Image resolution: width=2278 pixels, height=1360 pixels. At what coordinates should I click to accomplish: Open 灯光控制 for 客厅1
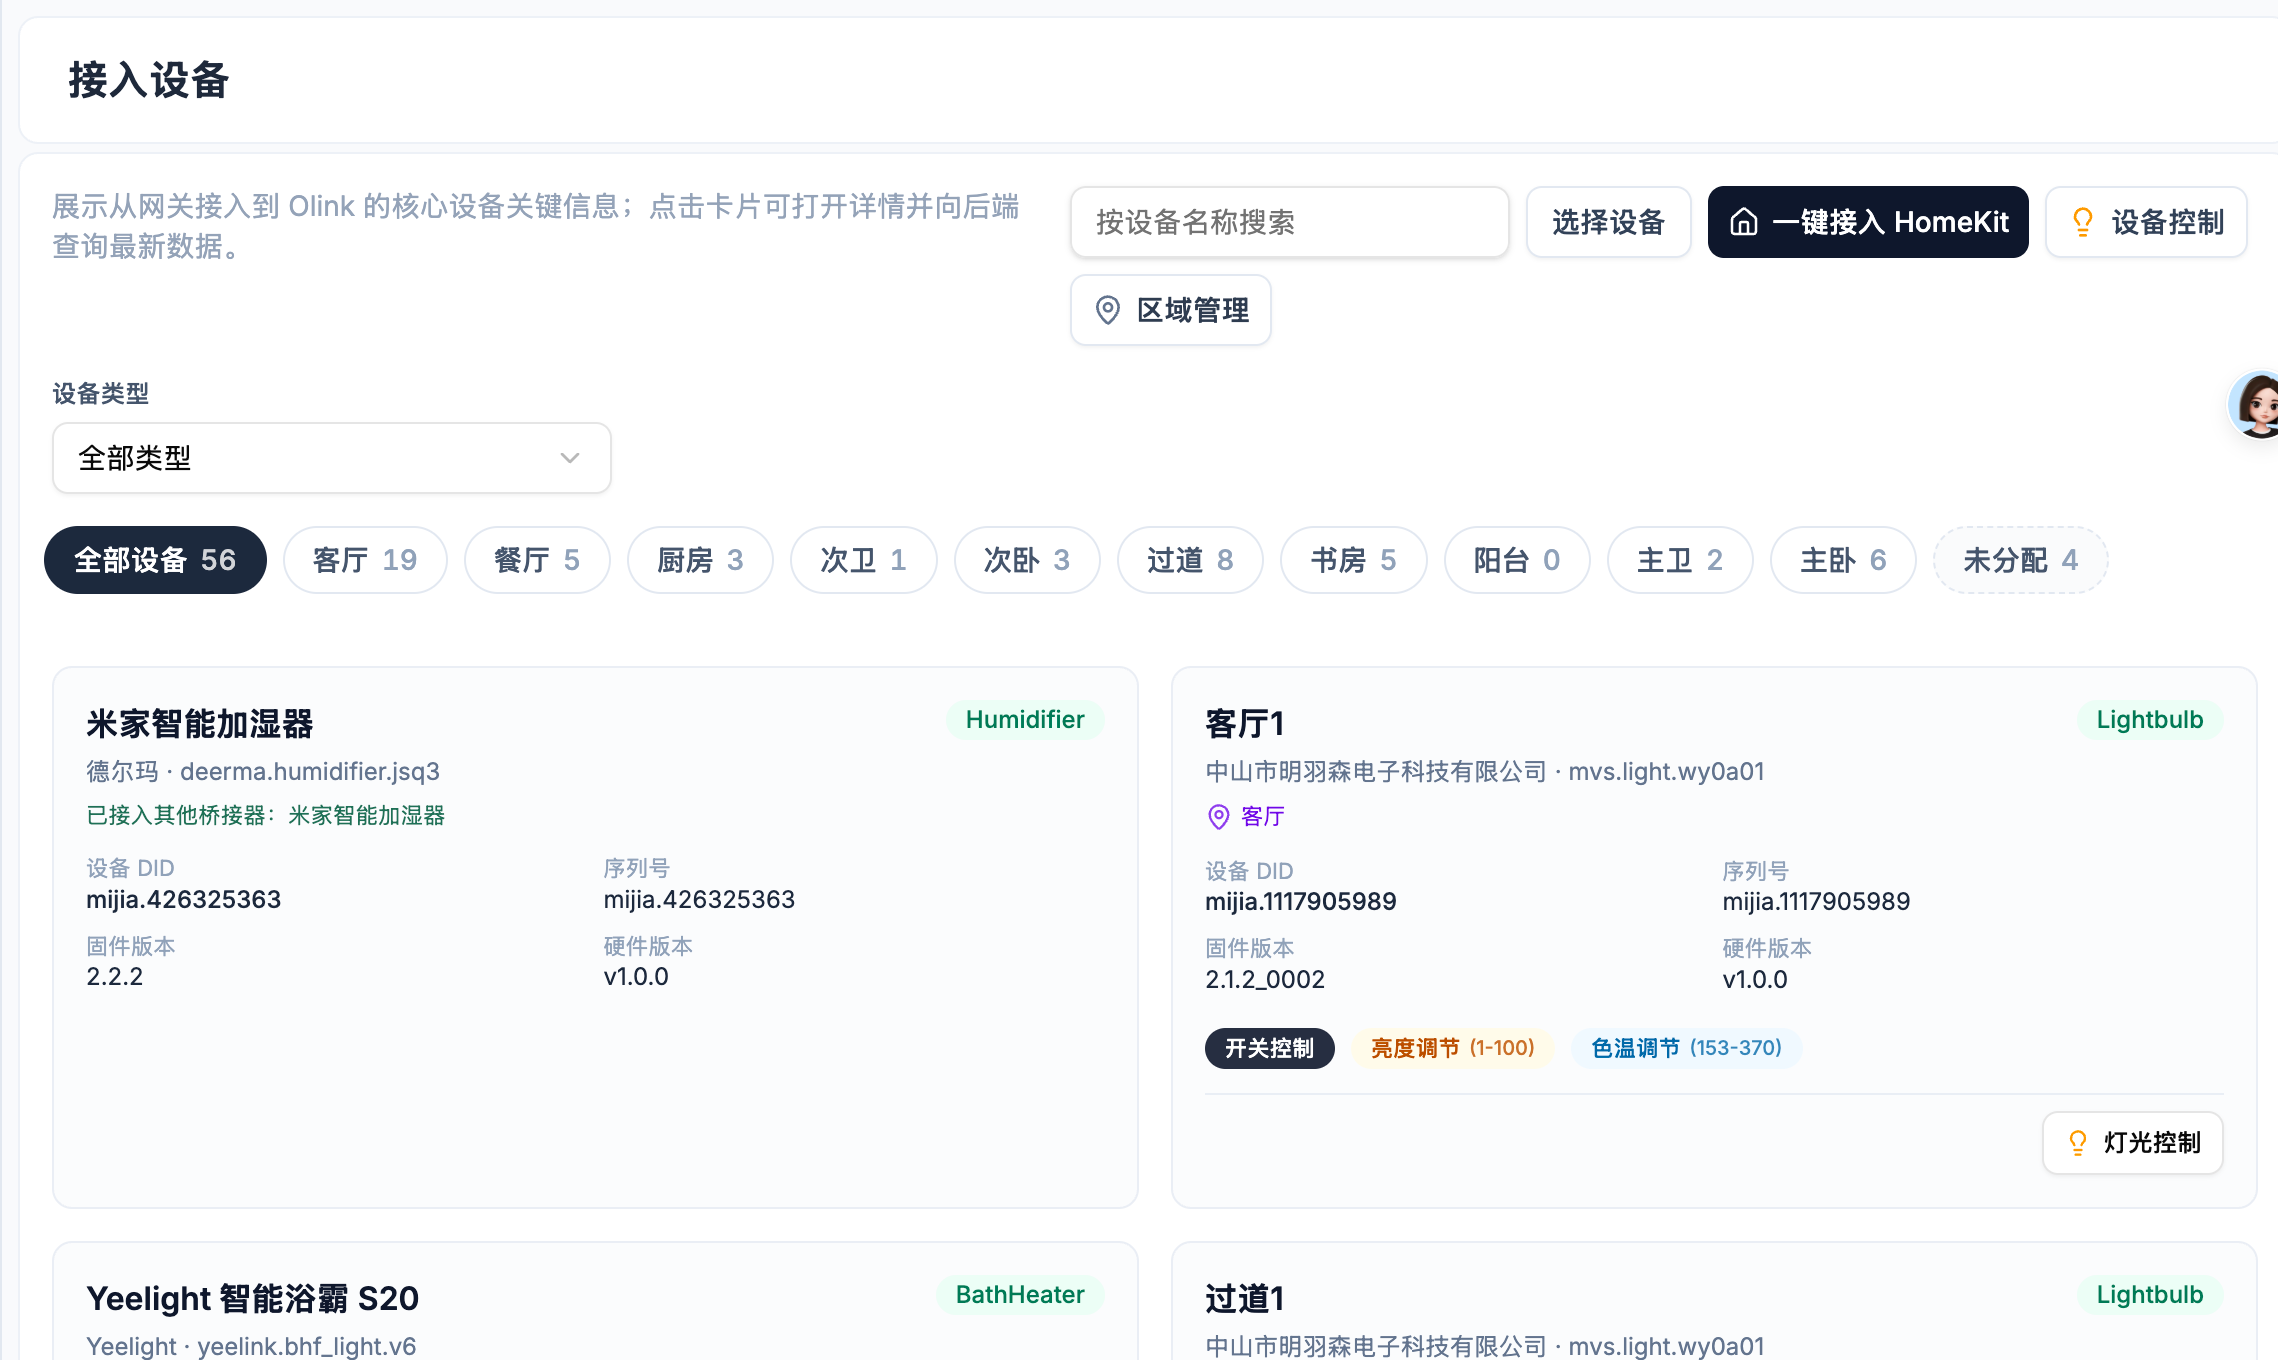pyautogui.click(x=2133, y=1143)
